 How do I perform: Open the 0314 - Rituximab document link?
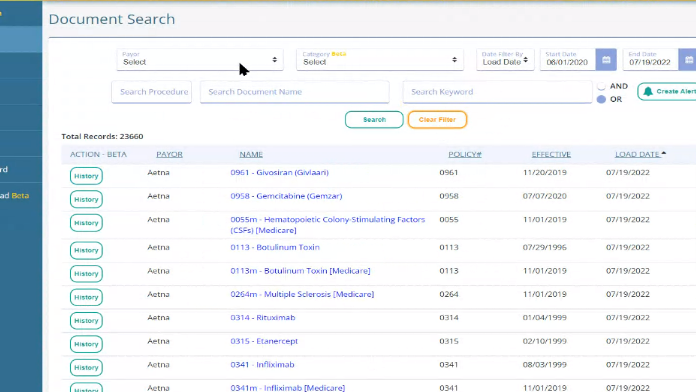tap(263, 318)
